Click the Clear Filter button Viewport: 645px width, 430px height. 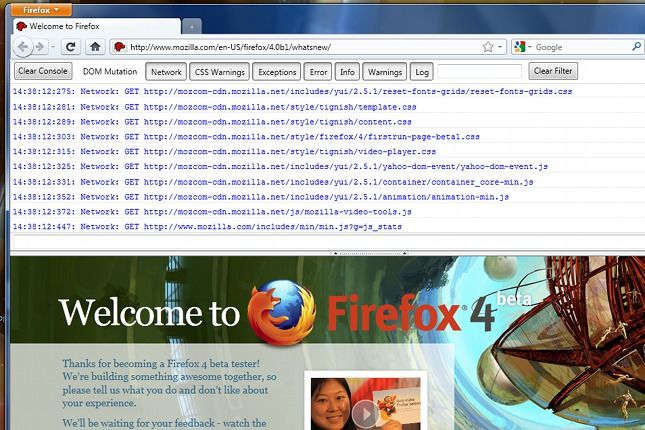[553, 71]
